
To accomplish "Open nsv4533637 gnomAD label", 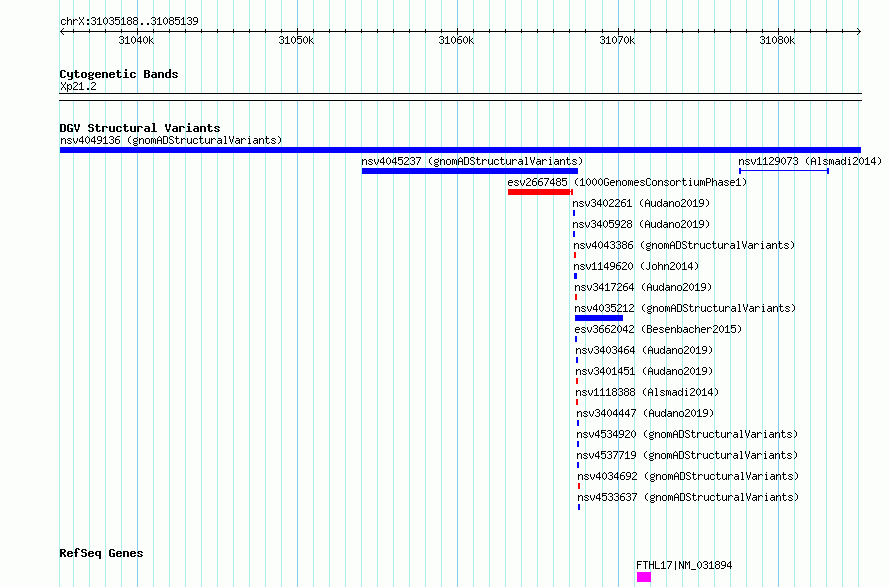I will point(689,497).
